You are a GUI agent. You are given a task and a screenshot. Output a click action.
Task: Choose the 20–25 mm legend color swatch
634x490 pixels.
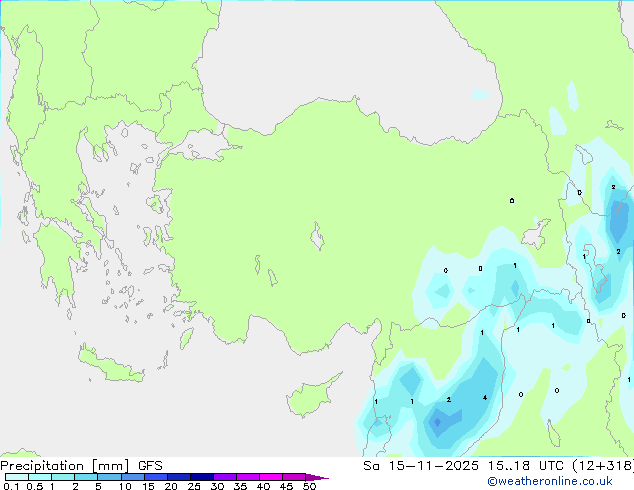tap(178, 477)
